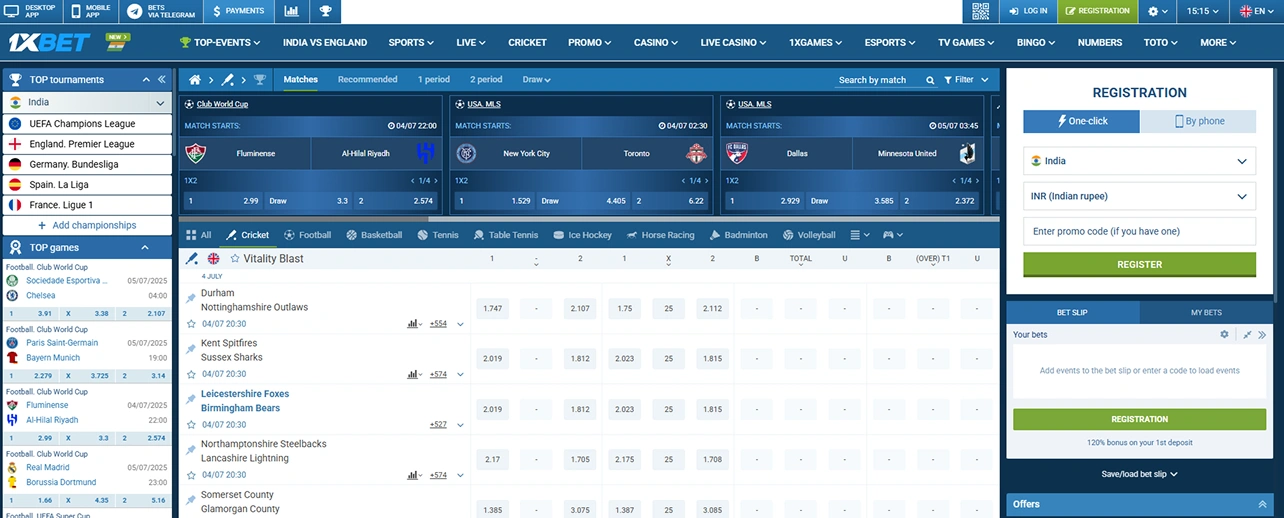
Task: Open the UEFA Champions League tournament
Action: pos(87,124)
